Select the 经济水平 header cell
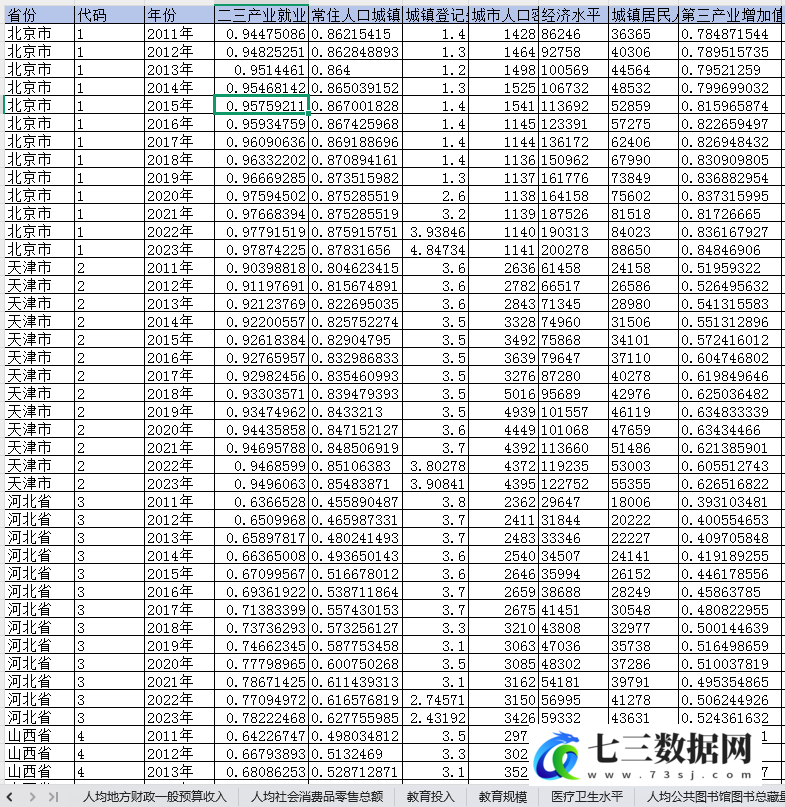This screenshot has width=785, height=807. click(573, 15)
